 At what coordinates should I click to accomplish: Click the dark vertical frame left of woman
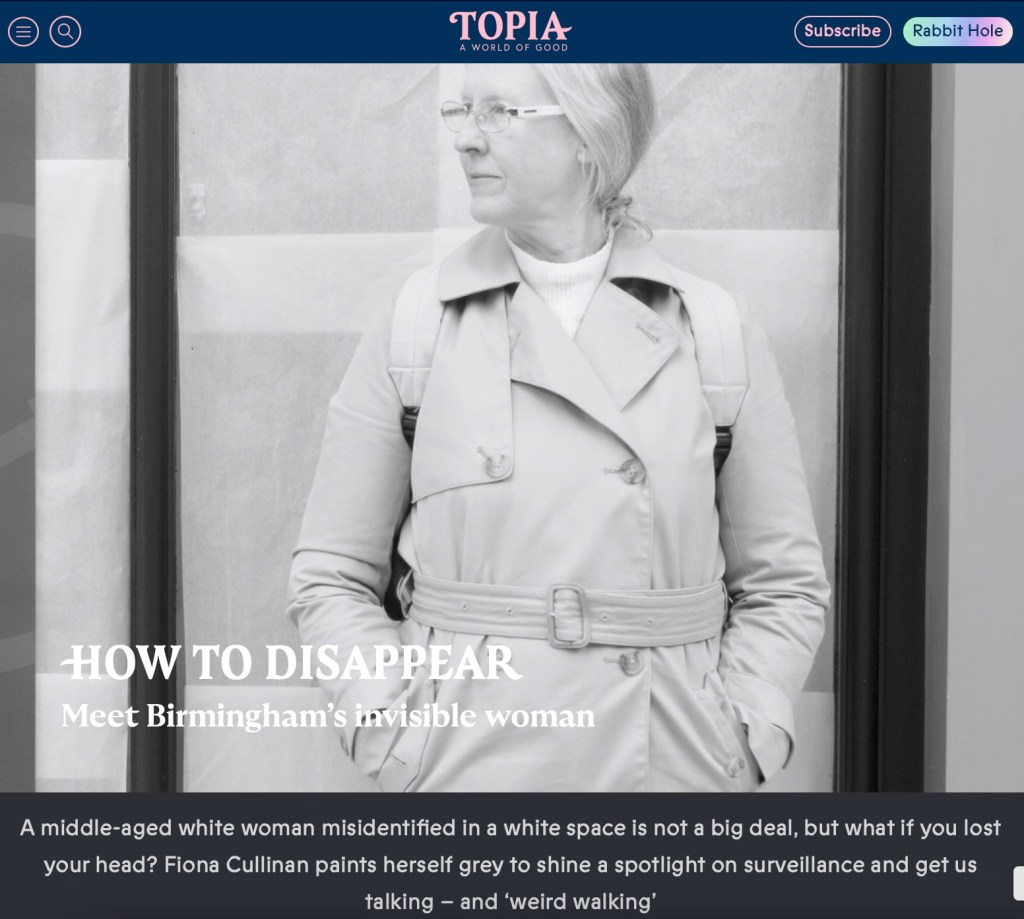pyautogui.click(x=153, y=420)
